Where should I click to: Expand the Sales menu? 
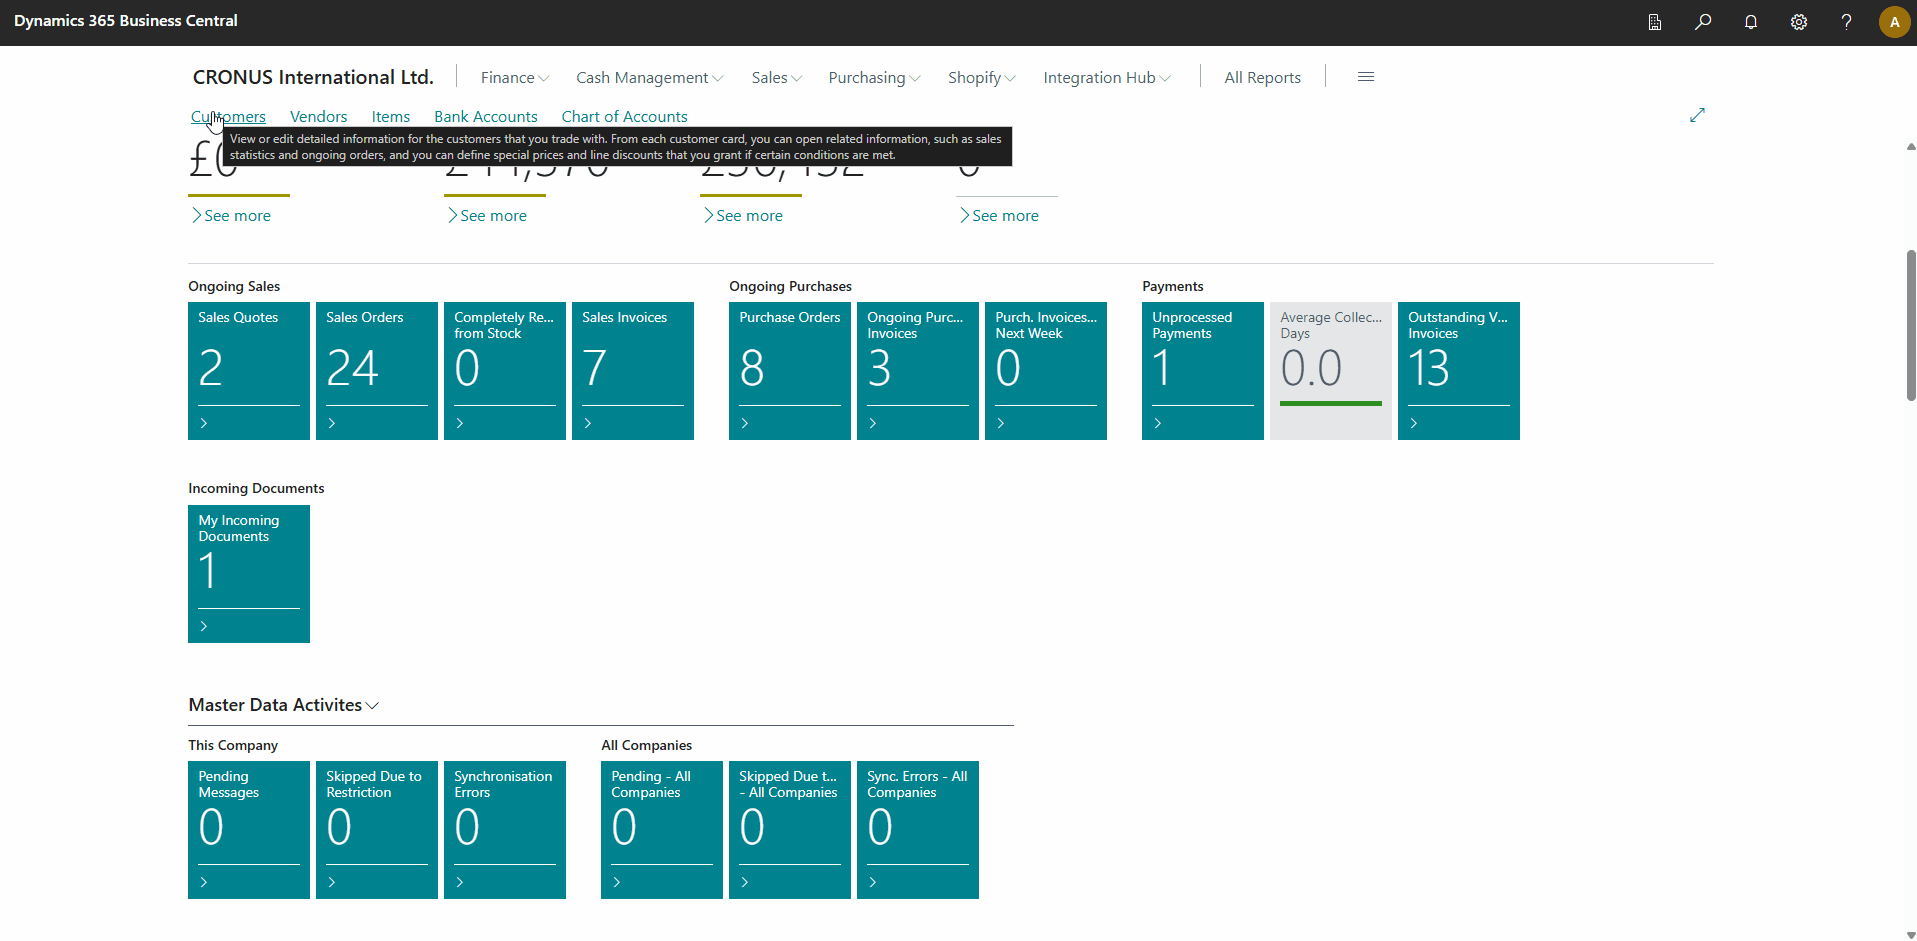pyautogui.click(x=776, y=77)
